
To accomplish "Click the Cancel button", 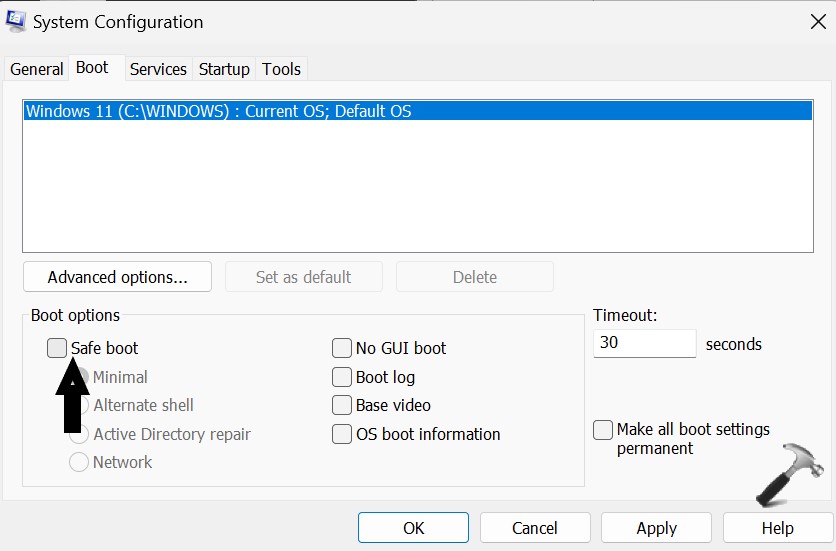I will click(x=535, y=528).
